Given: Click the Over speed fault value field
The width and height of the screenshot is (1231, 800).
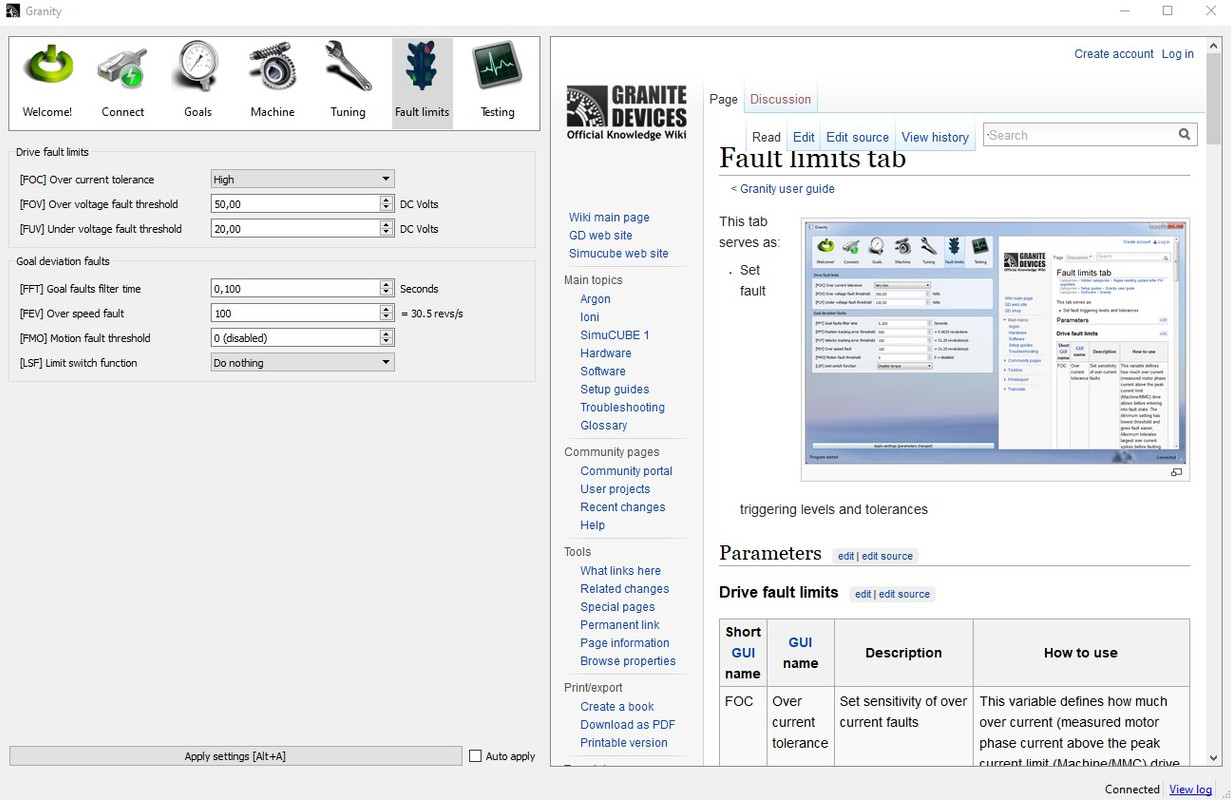Looking at the screenshot, I should 296,314.
